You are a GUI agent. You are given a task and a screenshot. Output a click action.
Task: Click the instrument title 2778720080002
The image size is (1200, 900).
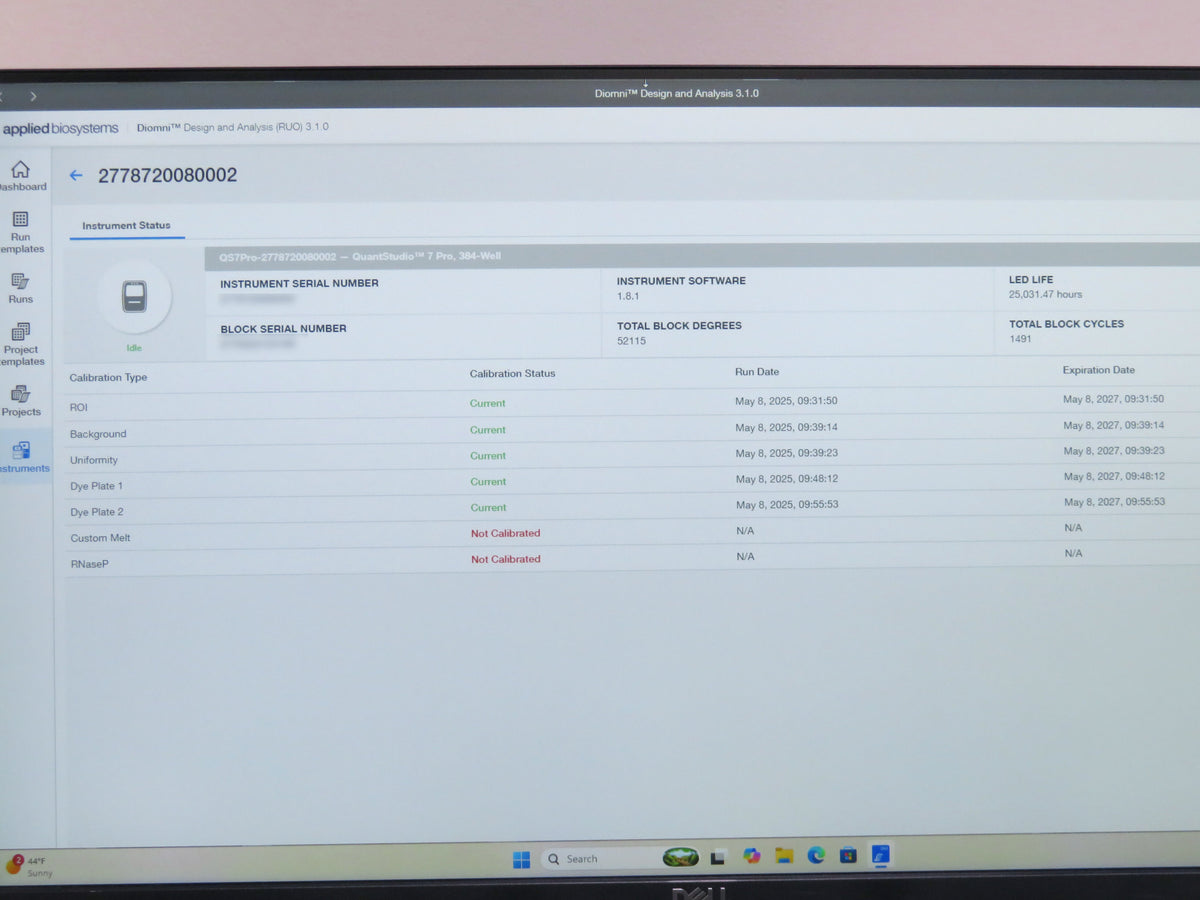point(168,176)
